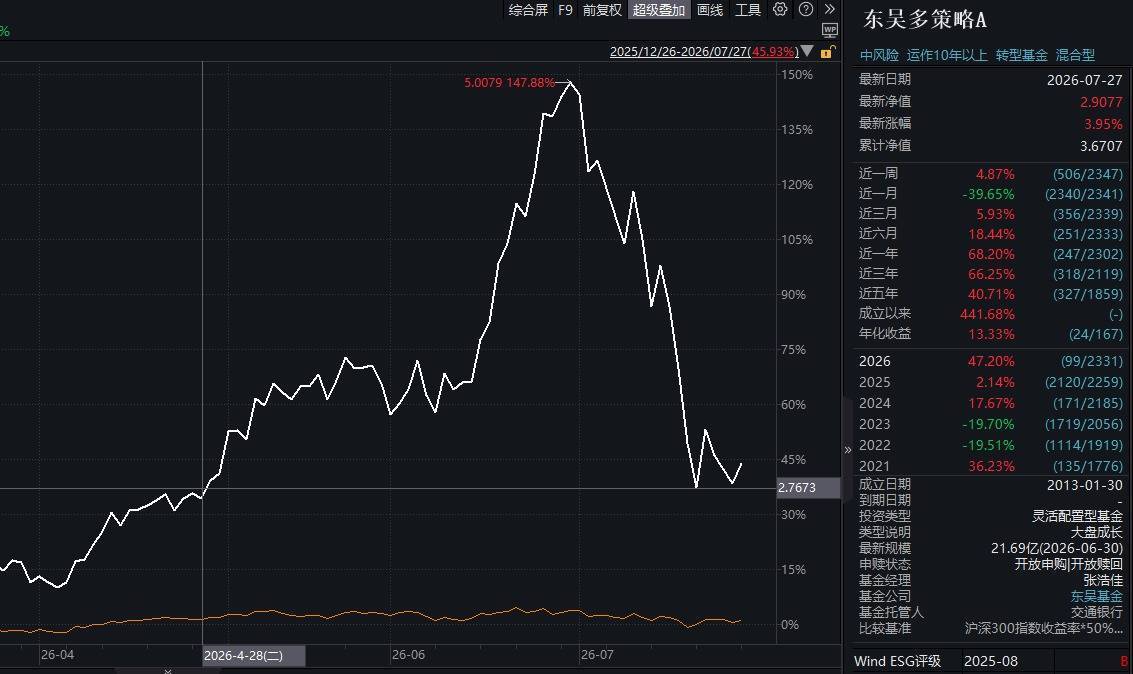The width and height of the screenshot is (1133, 674).
Task: Click the 成立以来 return 441.68%
Action: 987,314
